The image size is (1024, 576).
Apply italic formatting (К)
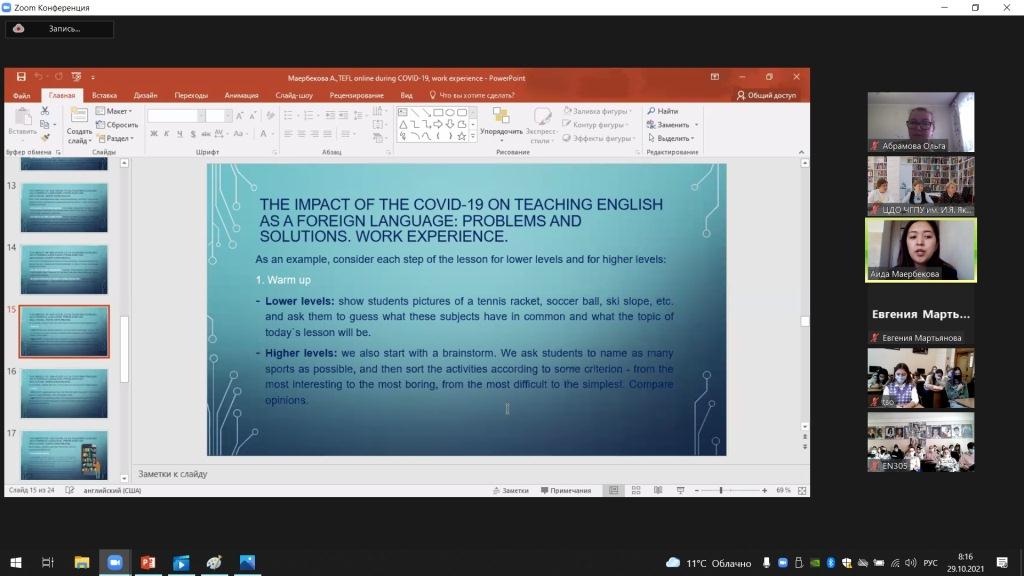(x=167, y=134)
